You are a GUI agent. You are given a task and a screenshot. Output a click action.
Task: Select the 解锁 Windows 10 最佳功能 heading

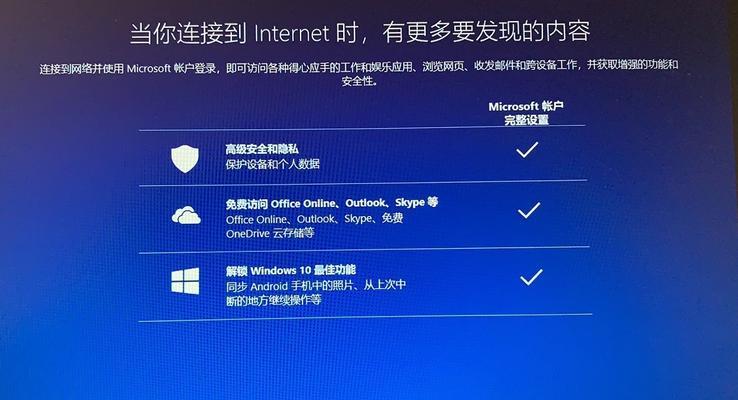click(x=290, y=271)
